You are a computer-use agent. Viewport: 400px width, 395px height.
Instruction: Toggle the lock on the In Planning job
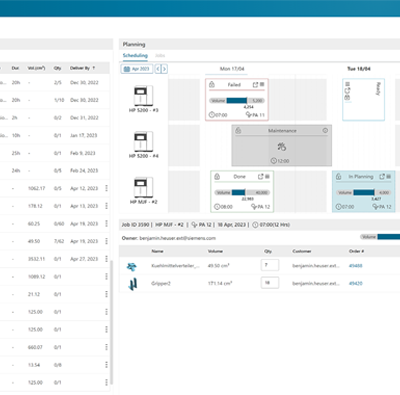(x=339, y=177)
